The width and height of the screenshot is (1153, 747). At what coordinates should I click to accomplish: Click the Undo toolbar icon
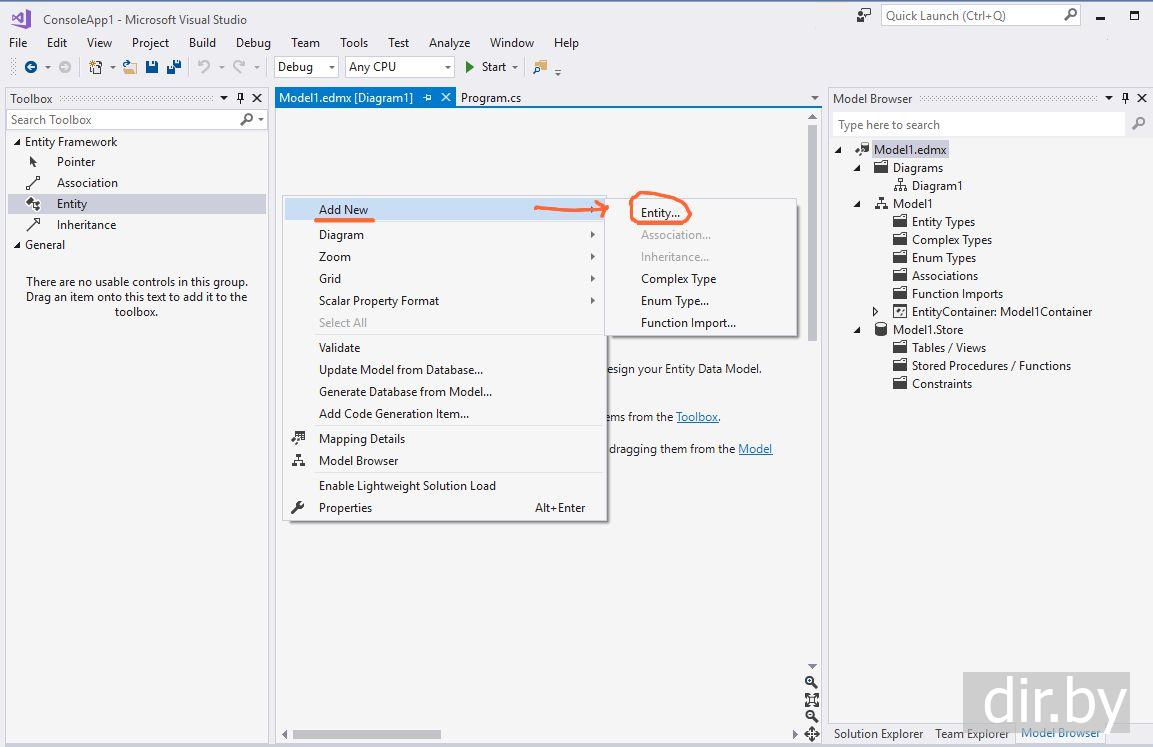coord(204,67)
